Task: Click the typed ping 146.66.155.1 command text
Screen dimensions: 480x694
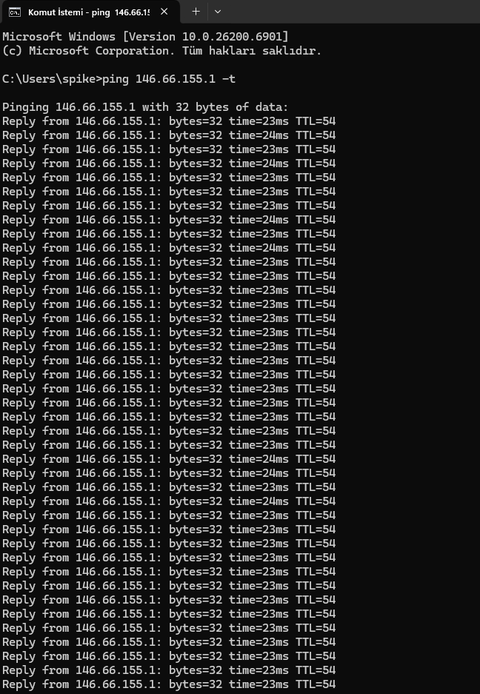Action: point(159,79)
